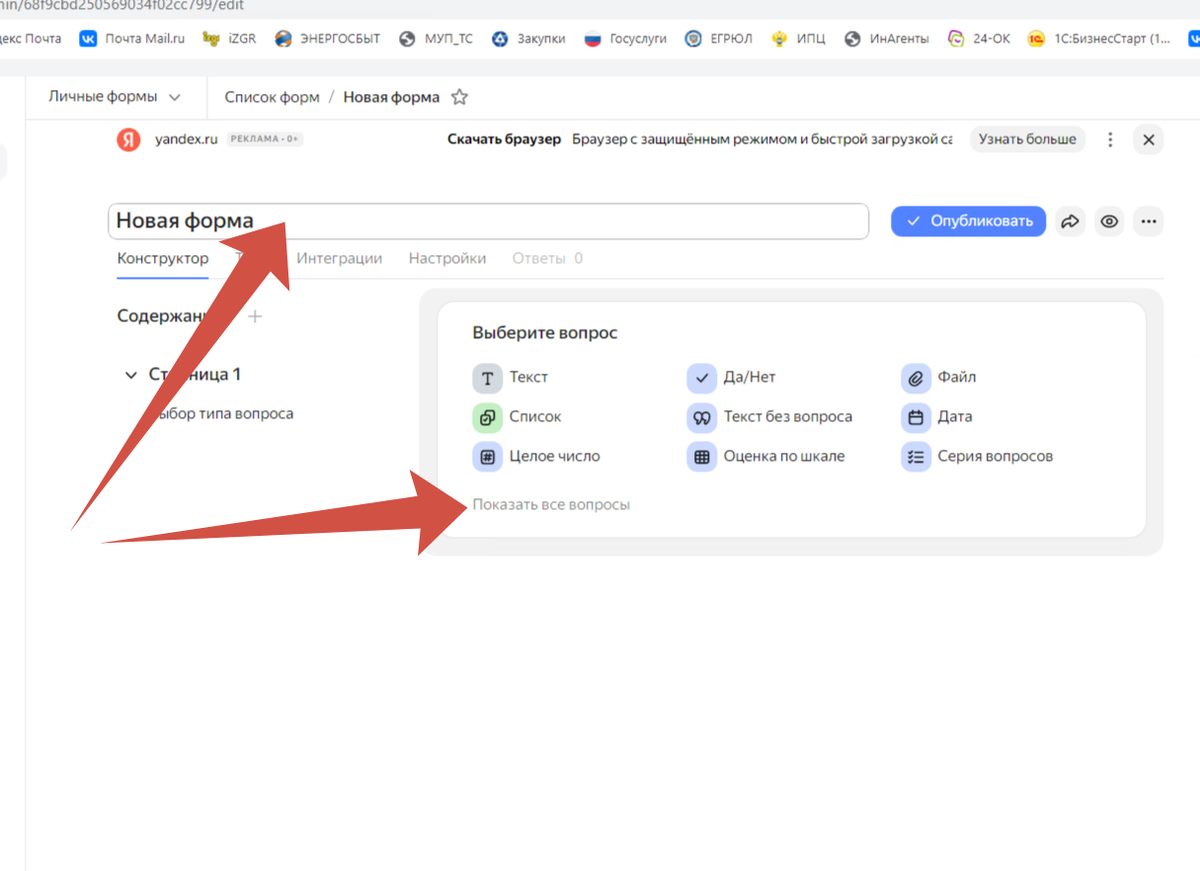1200x871 pixels.
Task: Click the Опубликовать button
Action: 968,221
